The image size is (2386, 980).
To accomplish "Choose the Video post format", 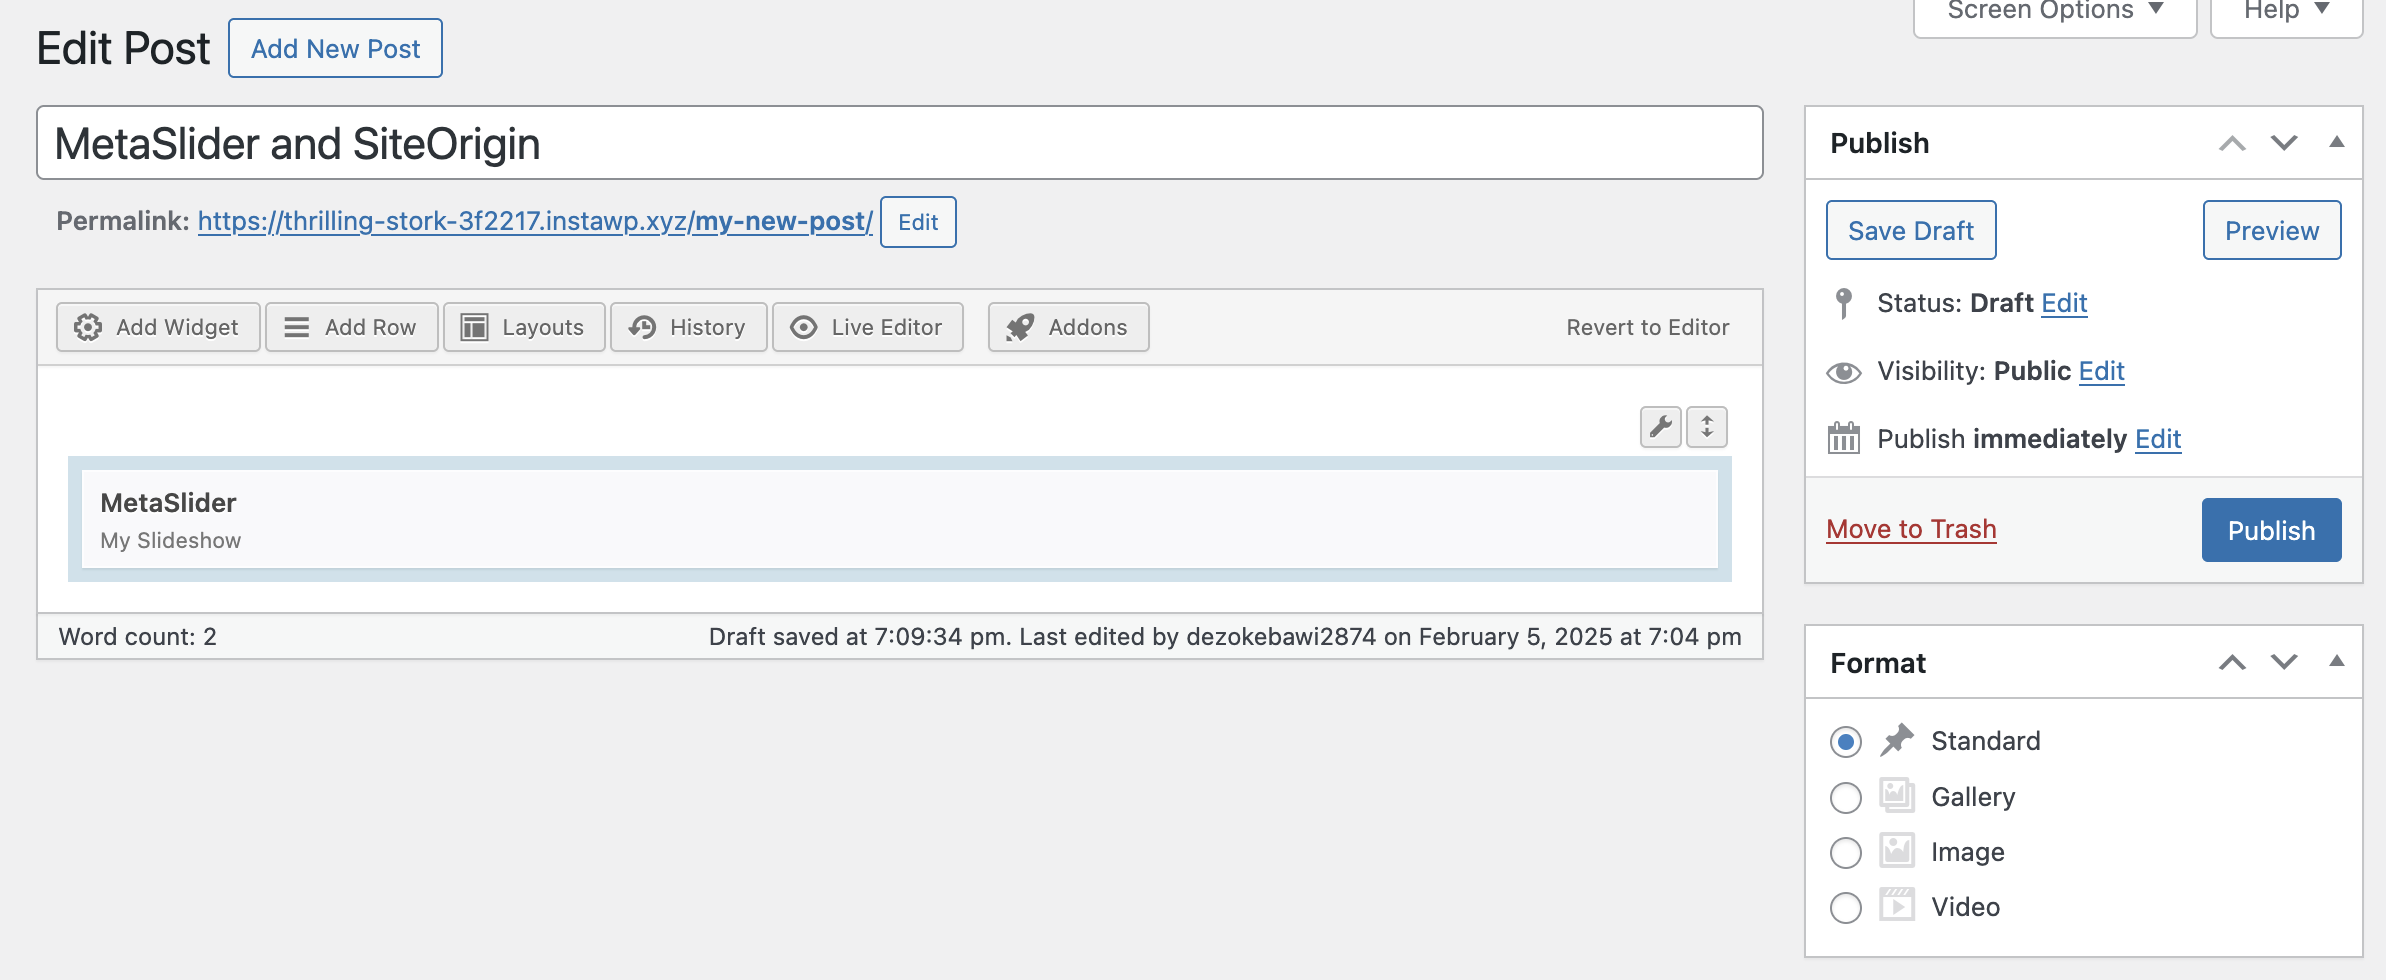I will tap(1845, 908).
